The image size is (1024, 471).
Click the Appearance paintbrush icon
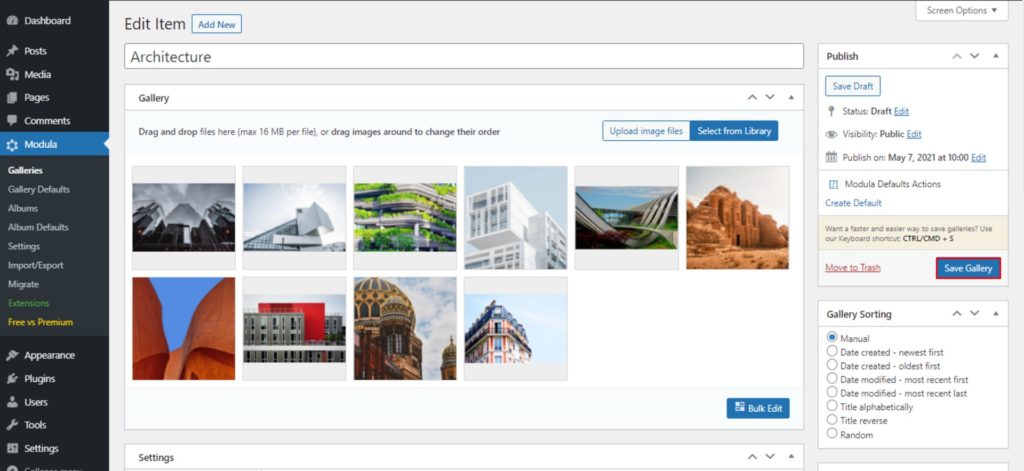tap(12, 355)
